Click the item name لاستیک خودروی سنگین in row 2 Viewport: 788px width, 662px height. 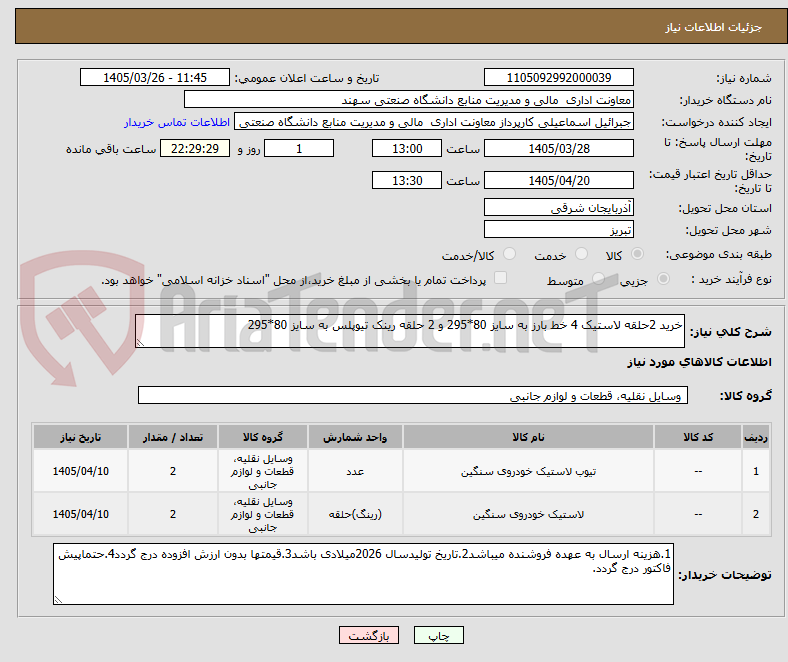(x=528, y=514)
